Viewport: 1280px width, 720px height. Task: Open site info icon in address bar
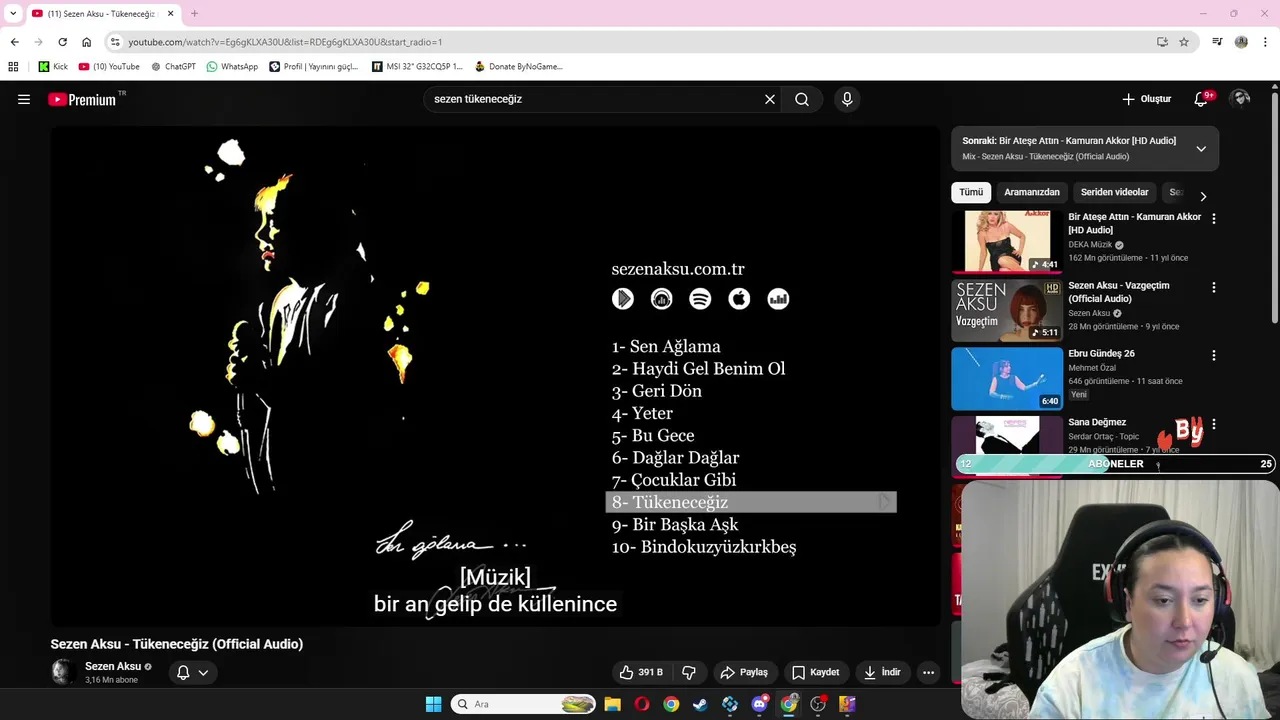(116, 42)
